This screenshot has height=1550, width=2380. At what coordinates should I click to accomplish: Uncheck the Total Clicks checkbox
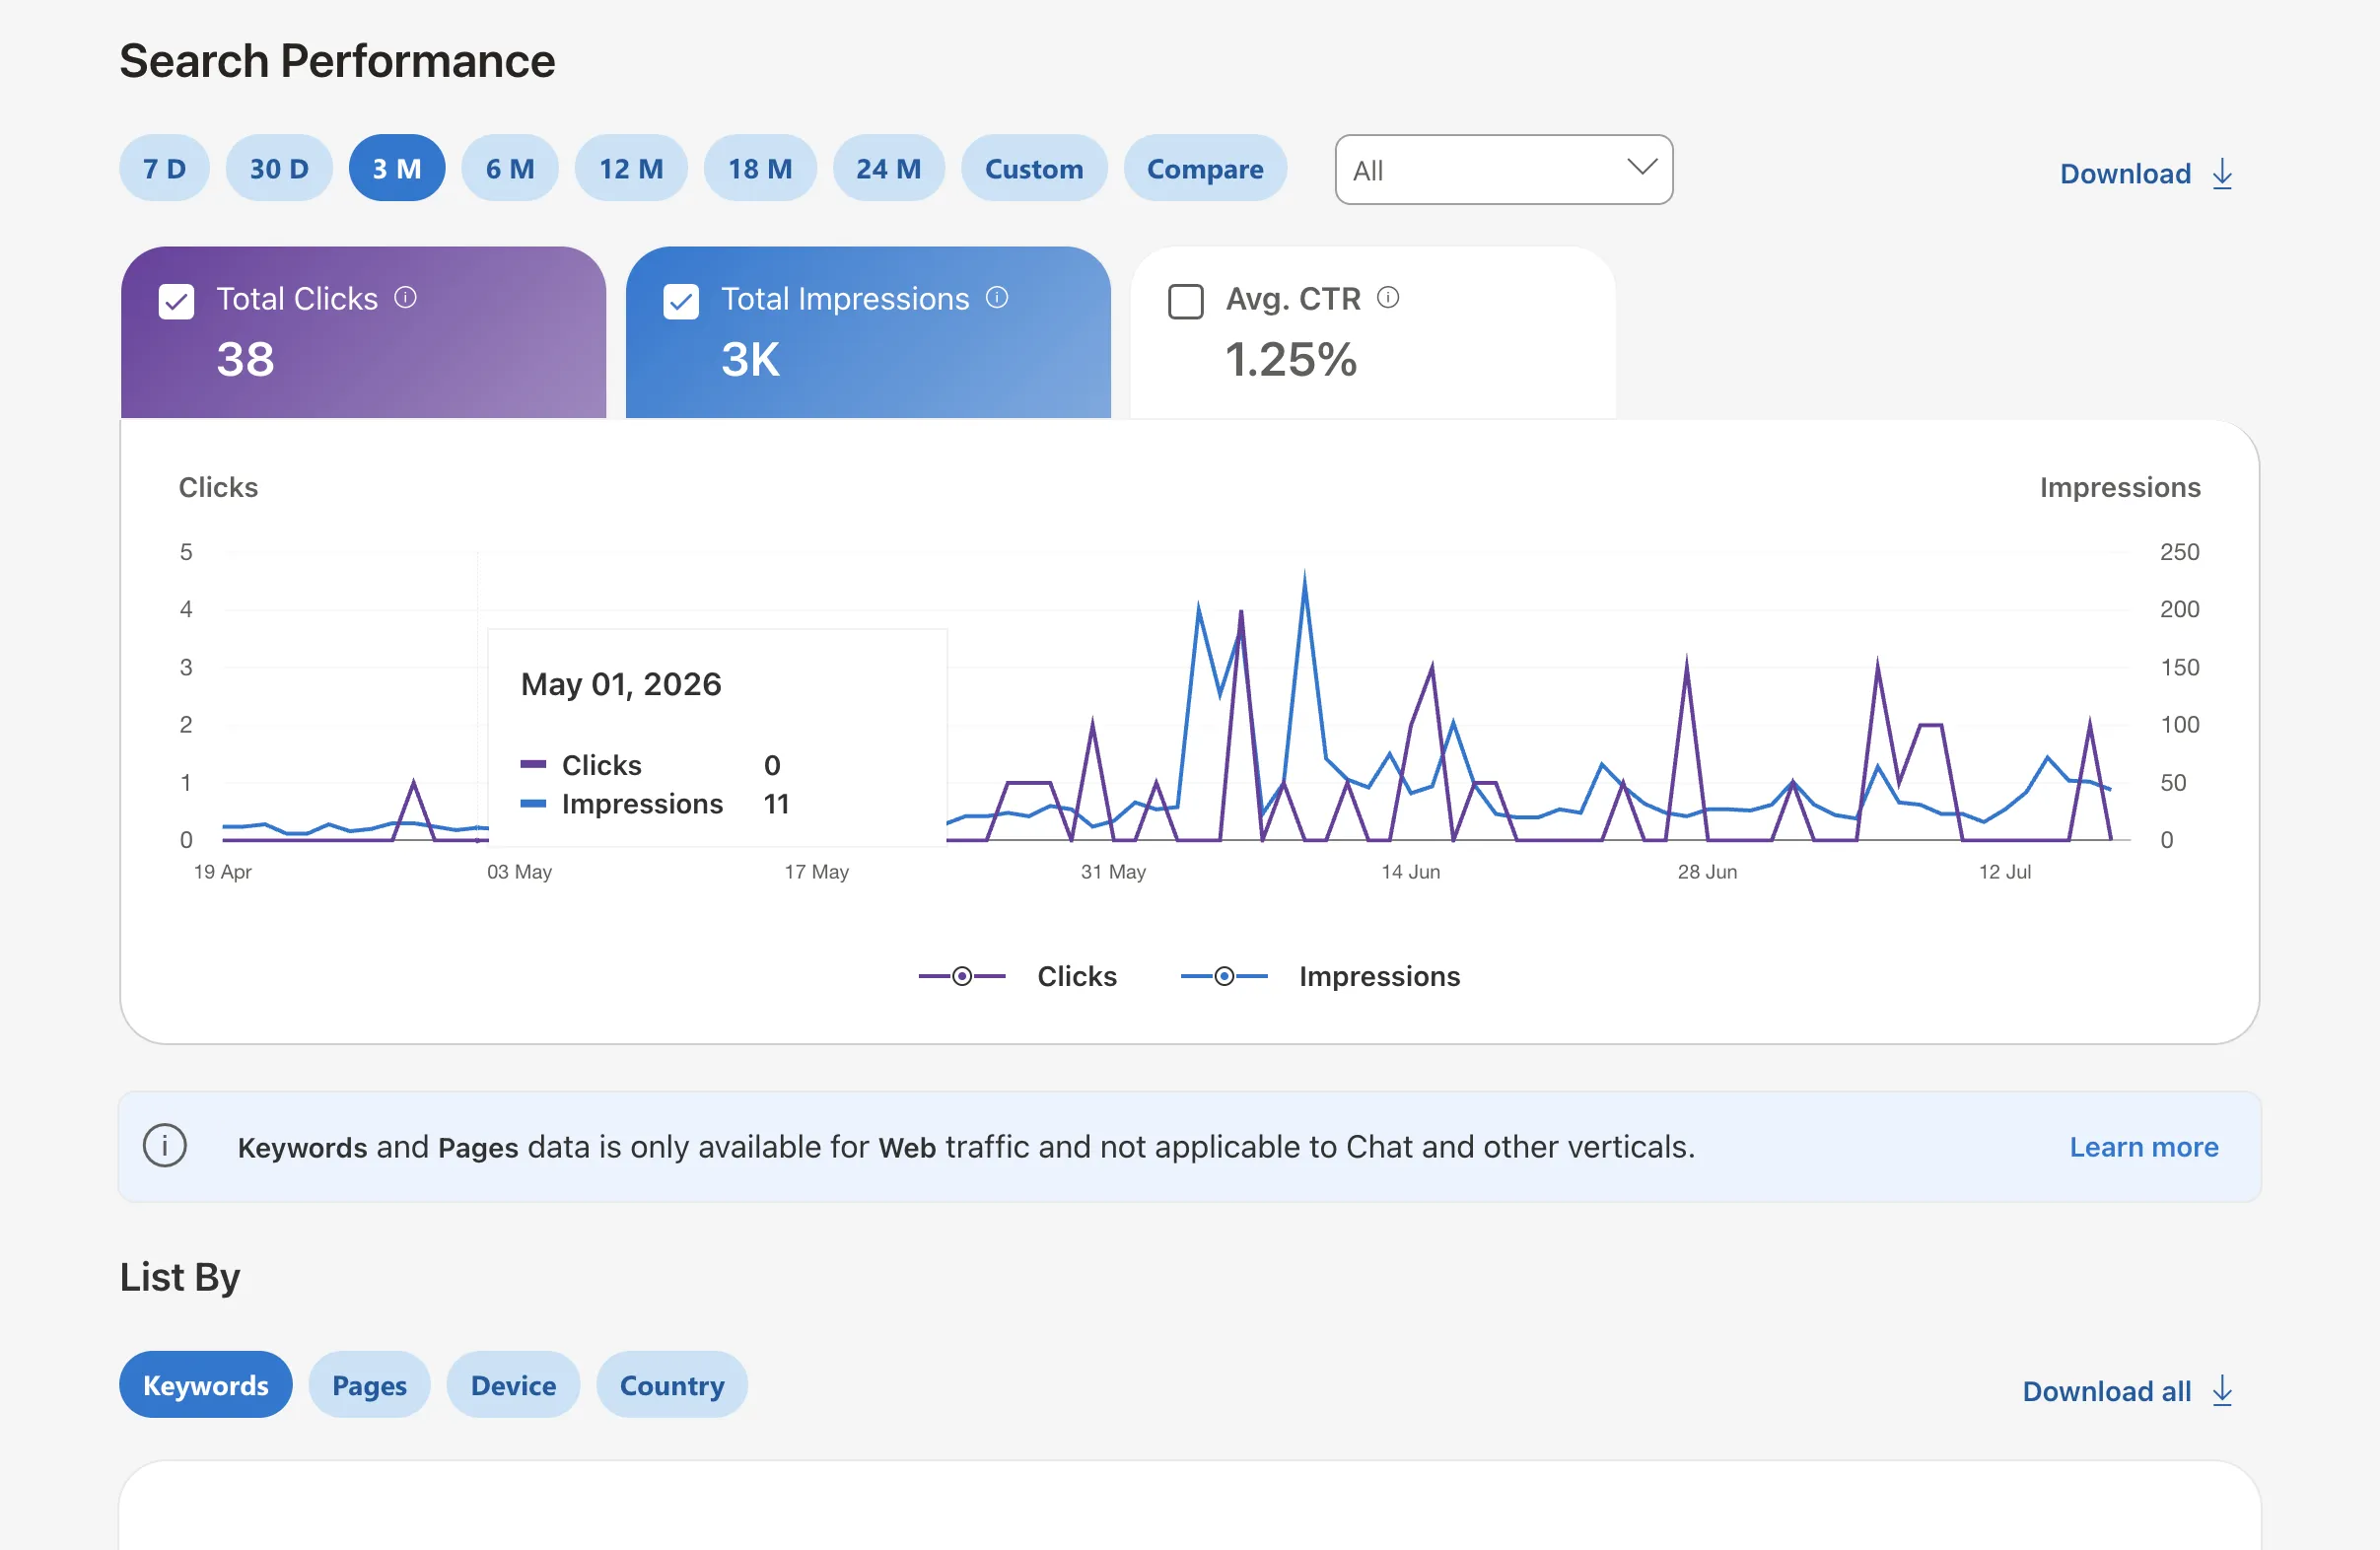(177, 301)
